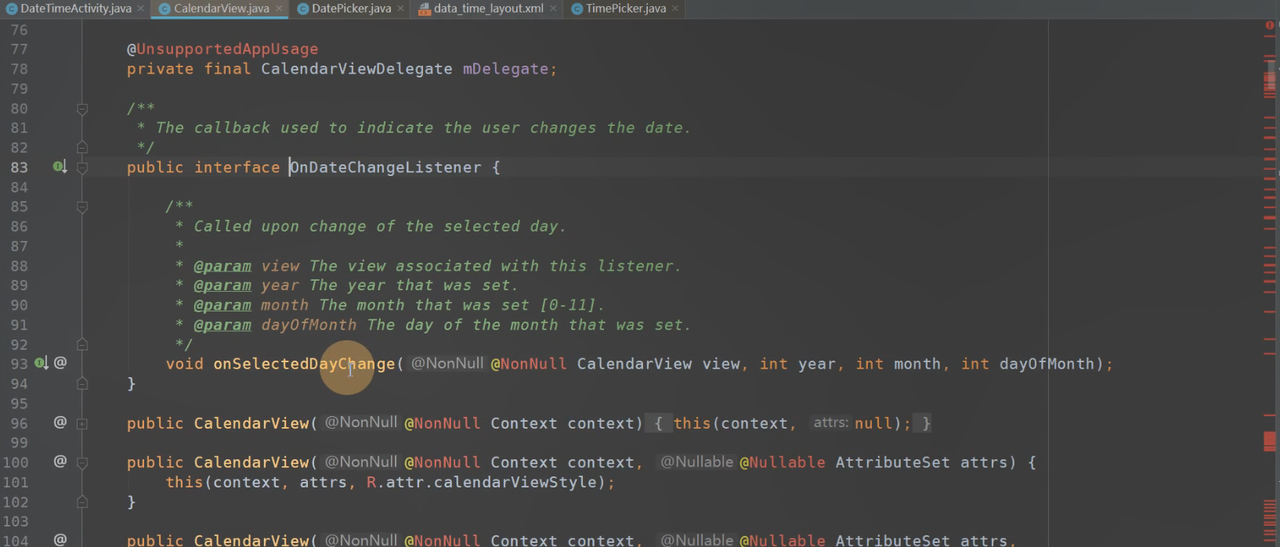Close the TimePicker.java tab

(x=675, y=8)
